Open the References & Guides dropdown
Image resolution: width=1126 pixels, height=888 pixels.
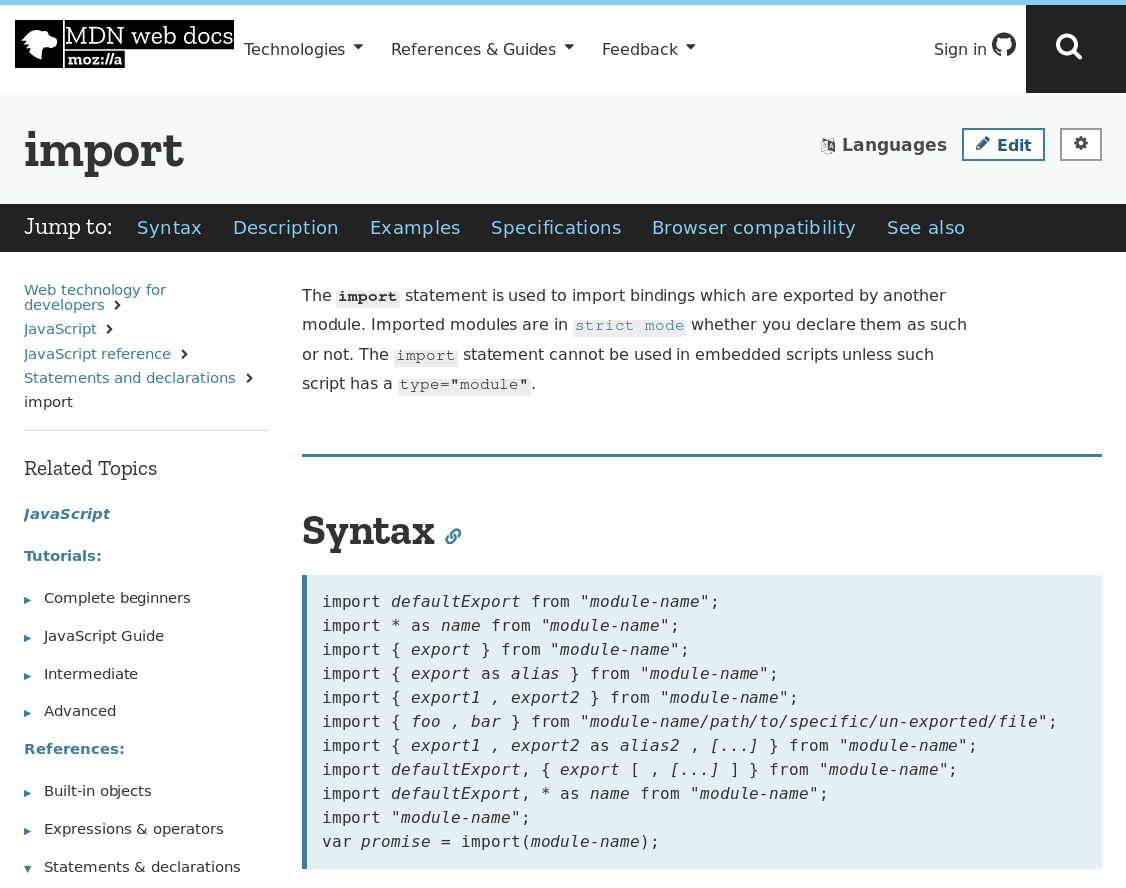click(x=483, y=49)
